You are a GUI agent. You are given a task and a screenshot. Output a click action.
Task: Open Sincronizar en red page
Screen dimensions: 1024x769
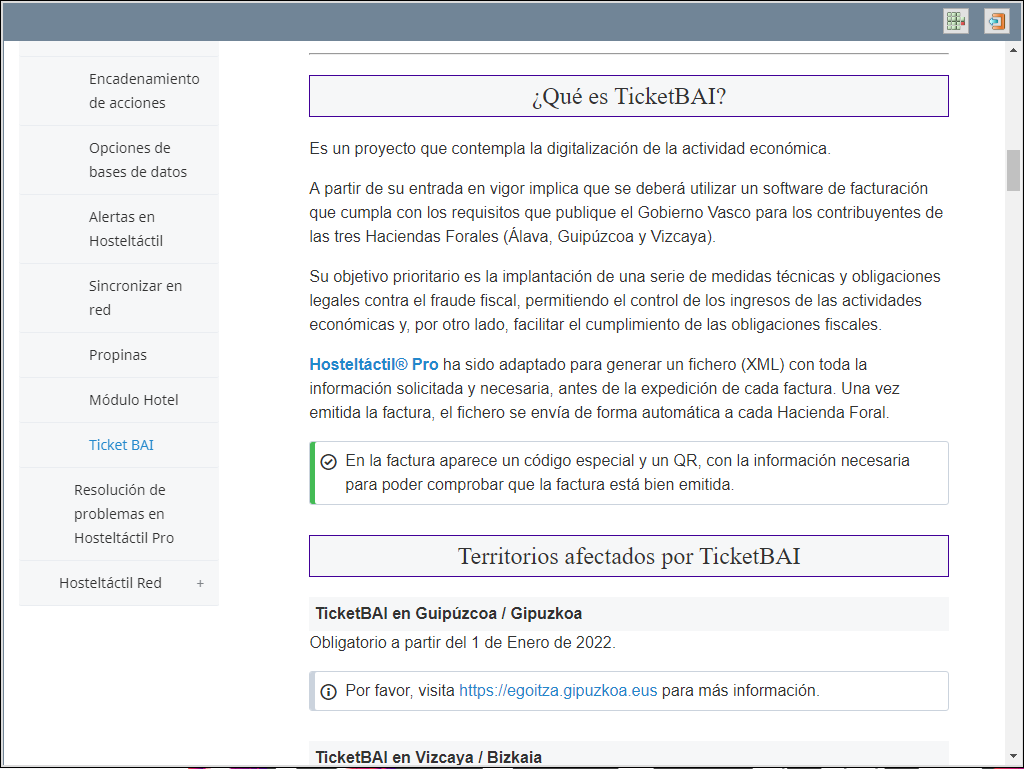135,298
